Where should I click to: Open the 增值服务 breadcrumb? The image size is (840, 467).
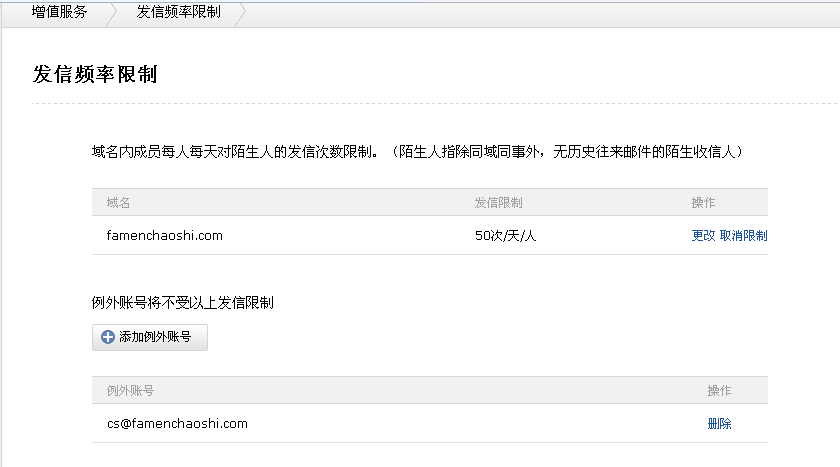coord(59,12)
